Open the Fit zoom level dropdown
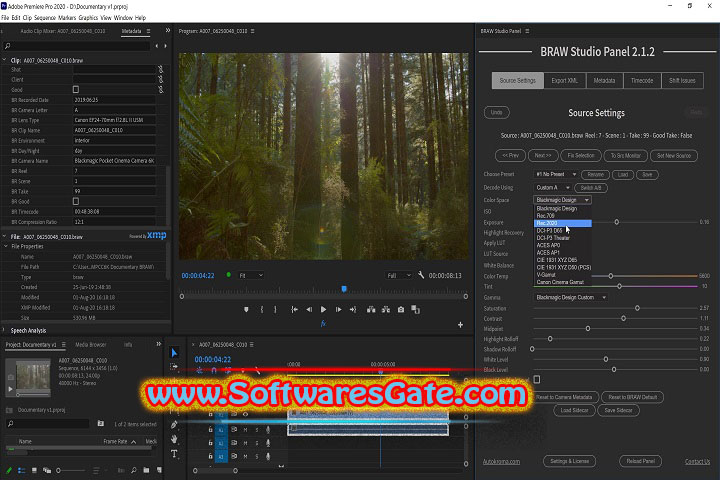 tap(251, 276)
